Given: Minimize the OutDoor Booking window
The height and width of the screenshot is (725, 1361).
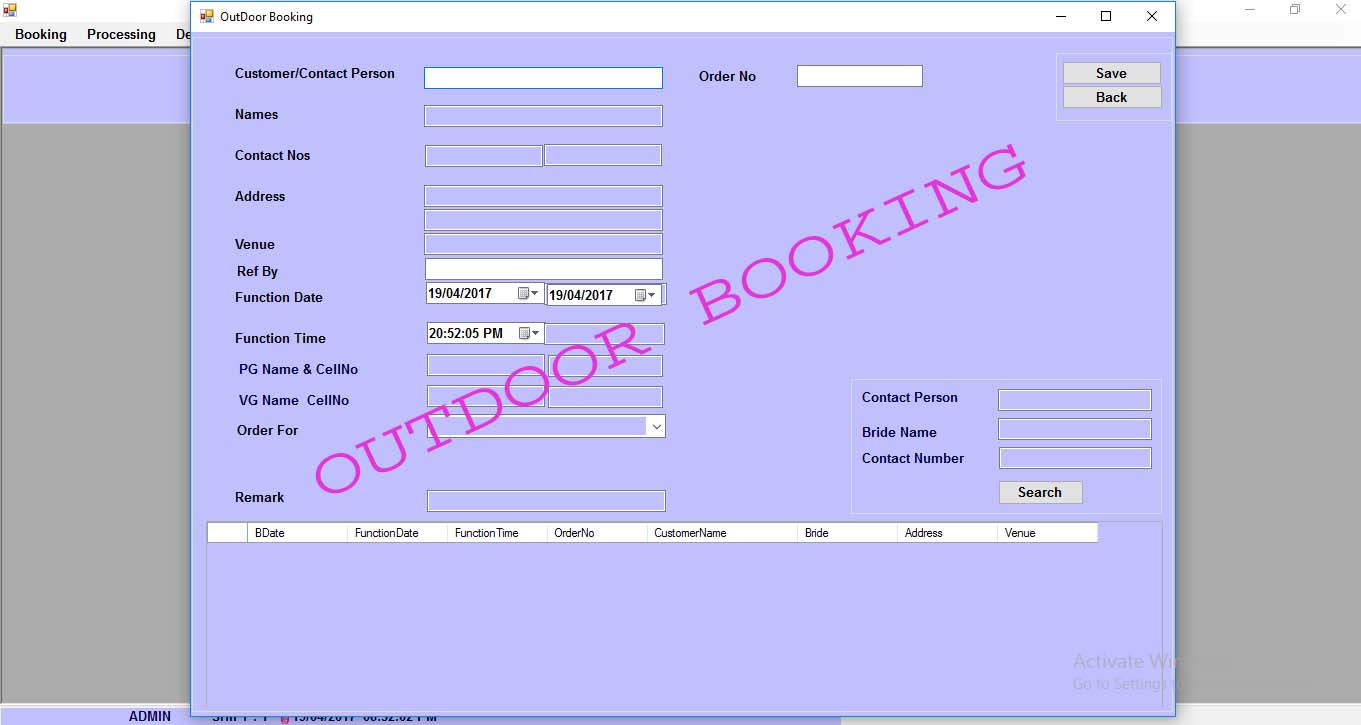Looking at the screenshot, I should pyautogui.click(x=1060, y=16).
